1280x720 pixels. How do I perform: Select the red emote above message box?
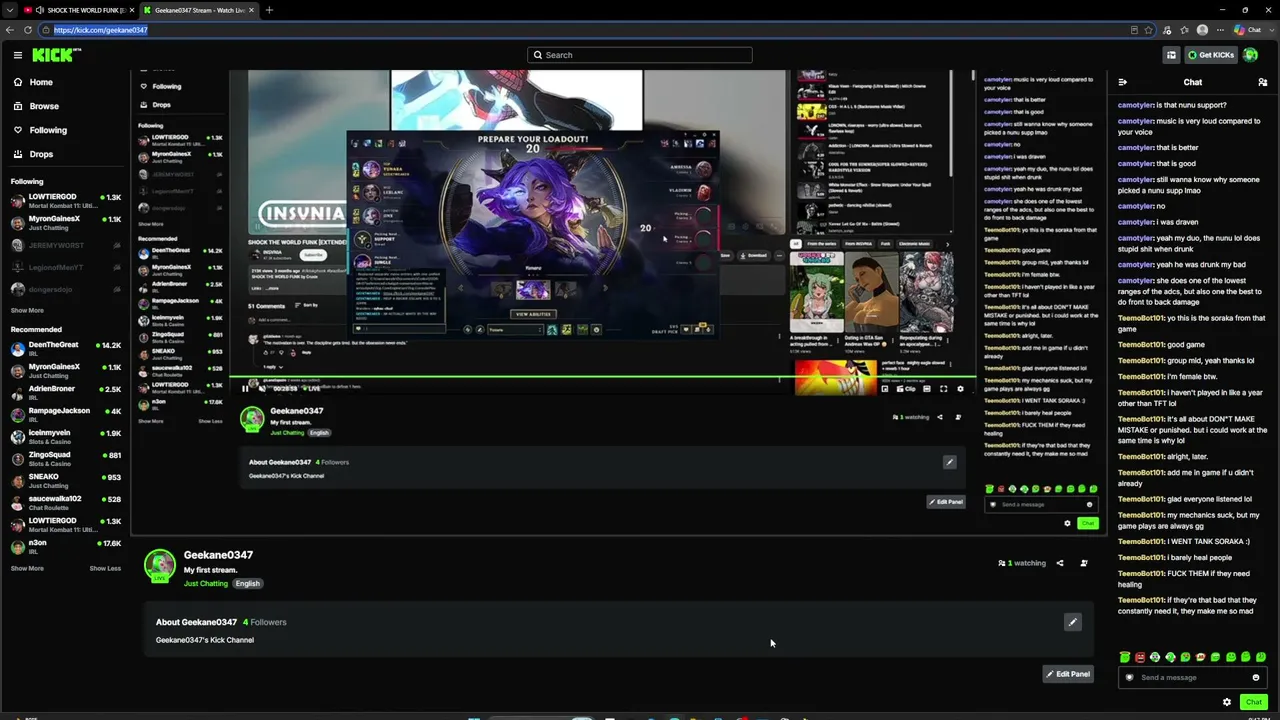[1140, 657]
